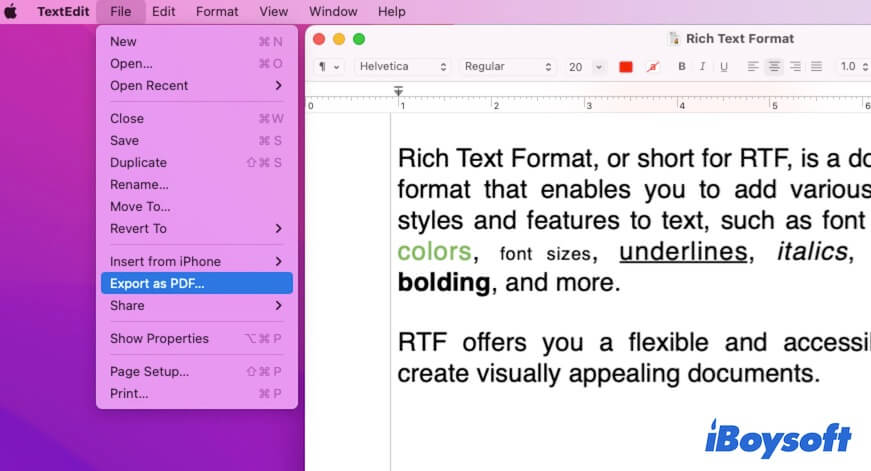The image size is (871, 471).
Task: Zoom the window with the green button
Action: (359, 39)
